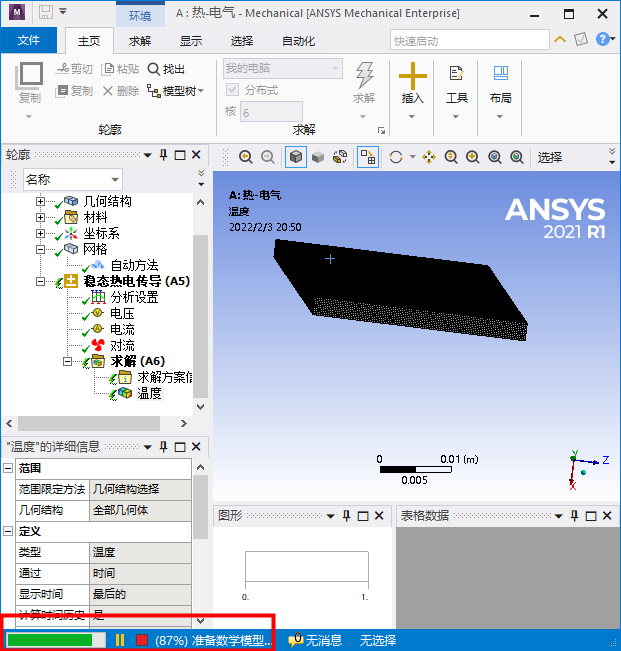Image resolution: width=621 pixels, height=651 pixels.
Task: Switch to the 求解 ribbon tab
Action: (x=141, y=41)
